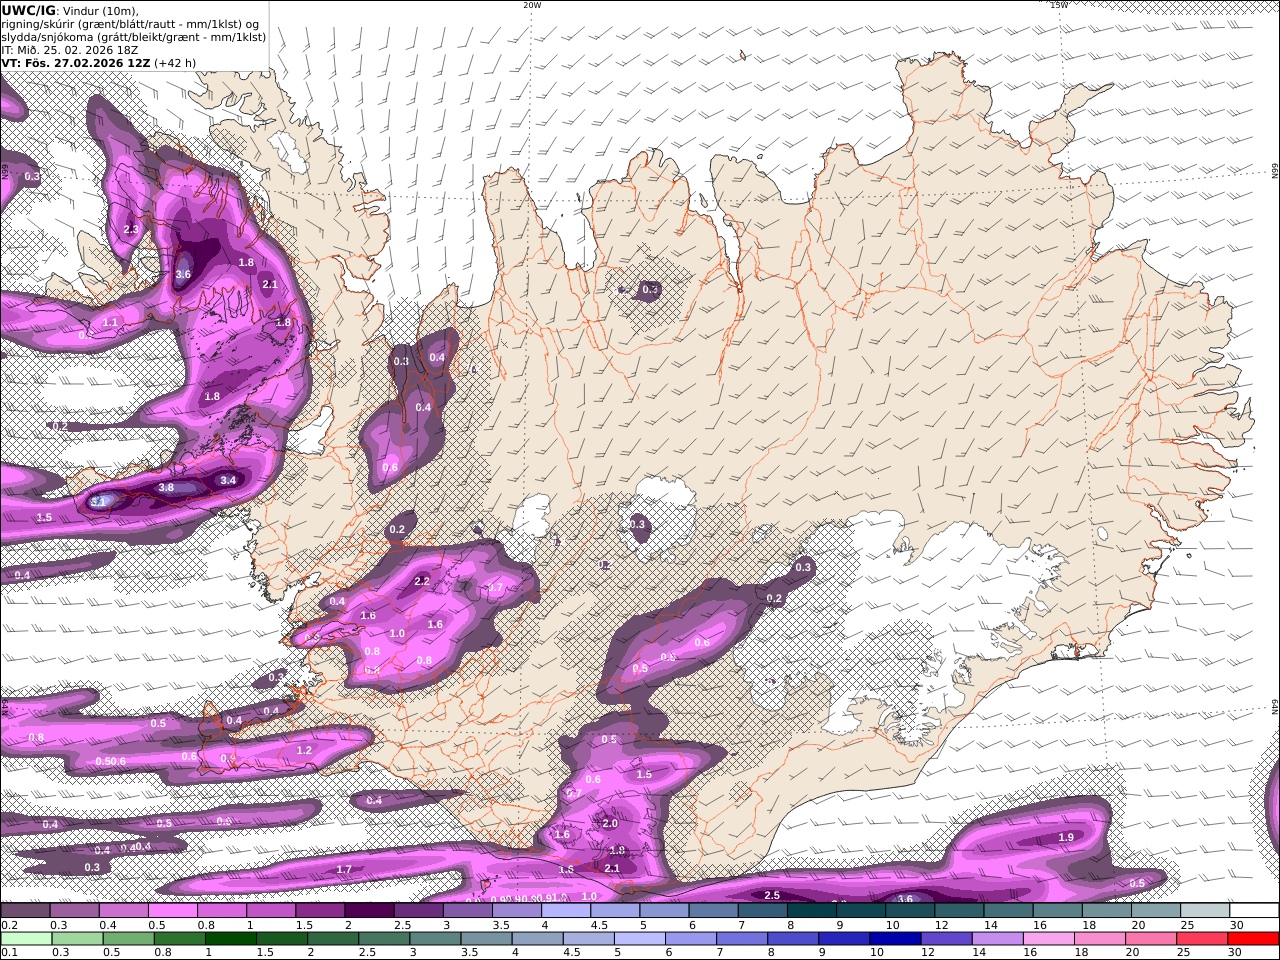1280x960 pixels.
Task: Click the lavender snow swatch between 4 and 4.5
Action: [x=566, y=911]
